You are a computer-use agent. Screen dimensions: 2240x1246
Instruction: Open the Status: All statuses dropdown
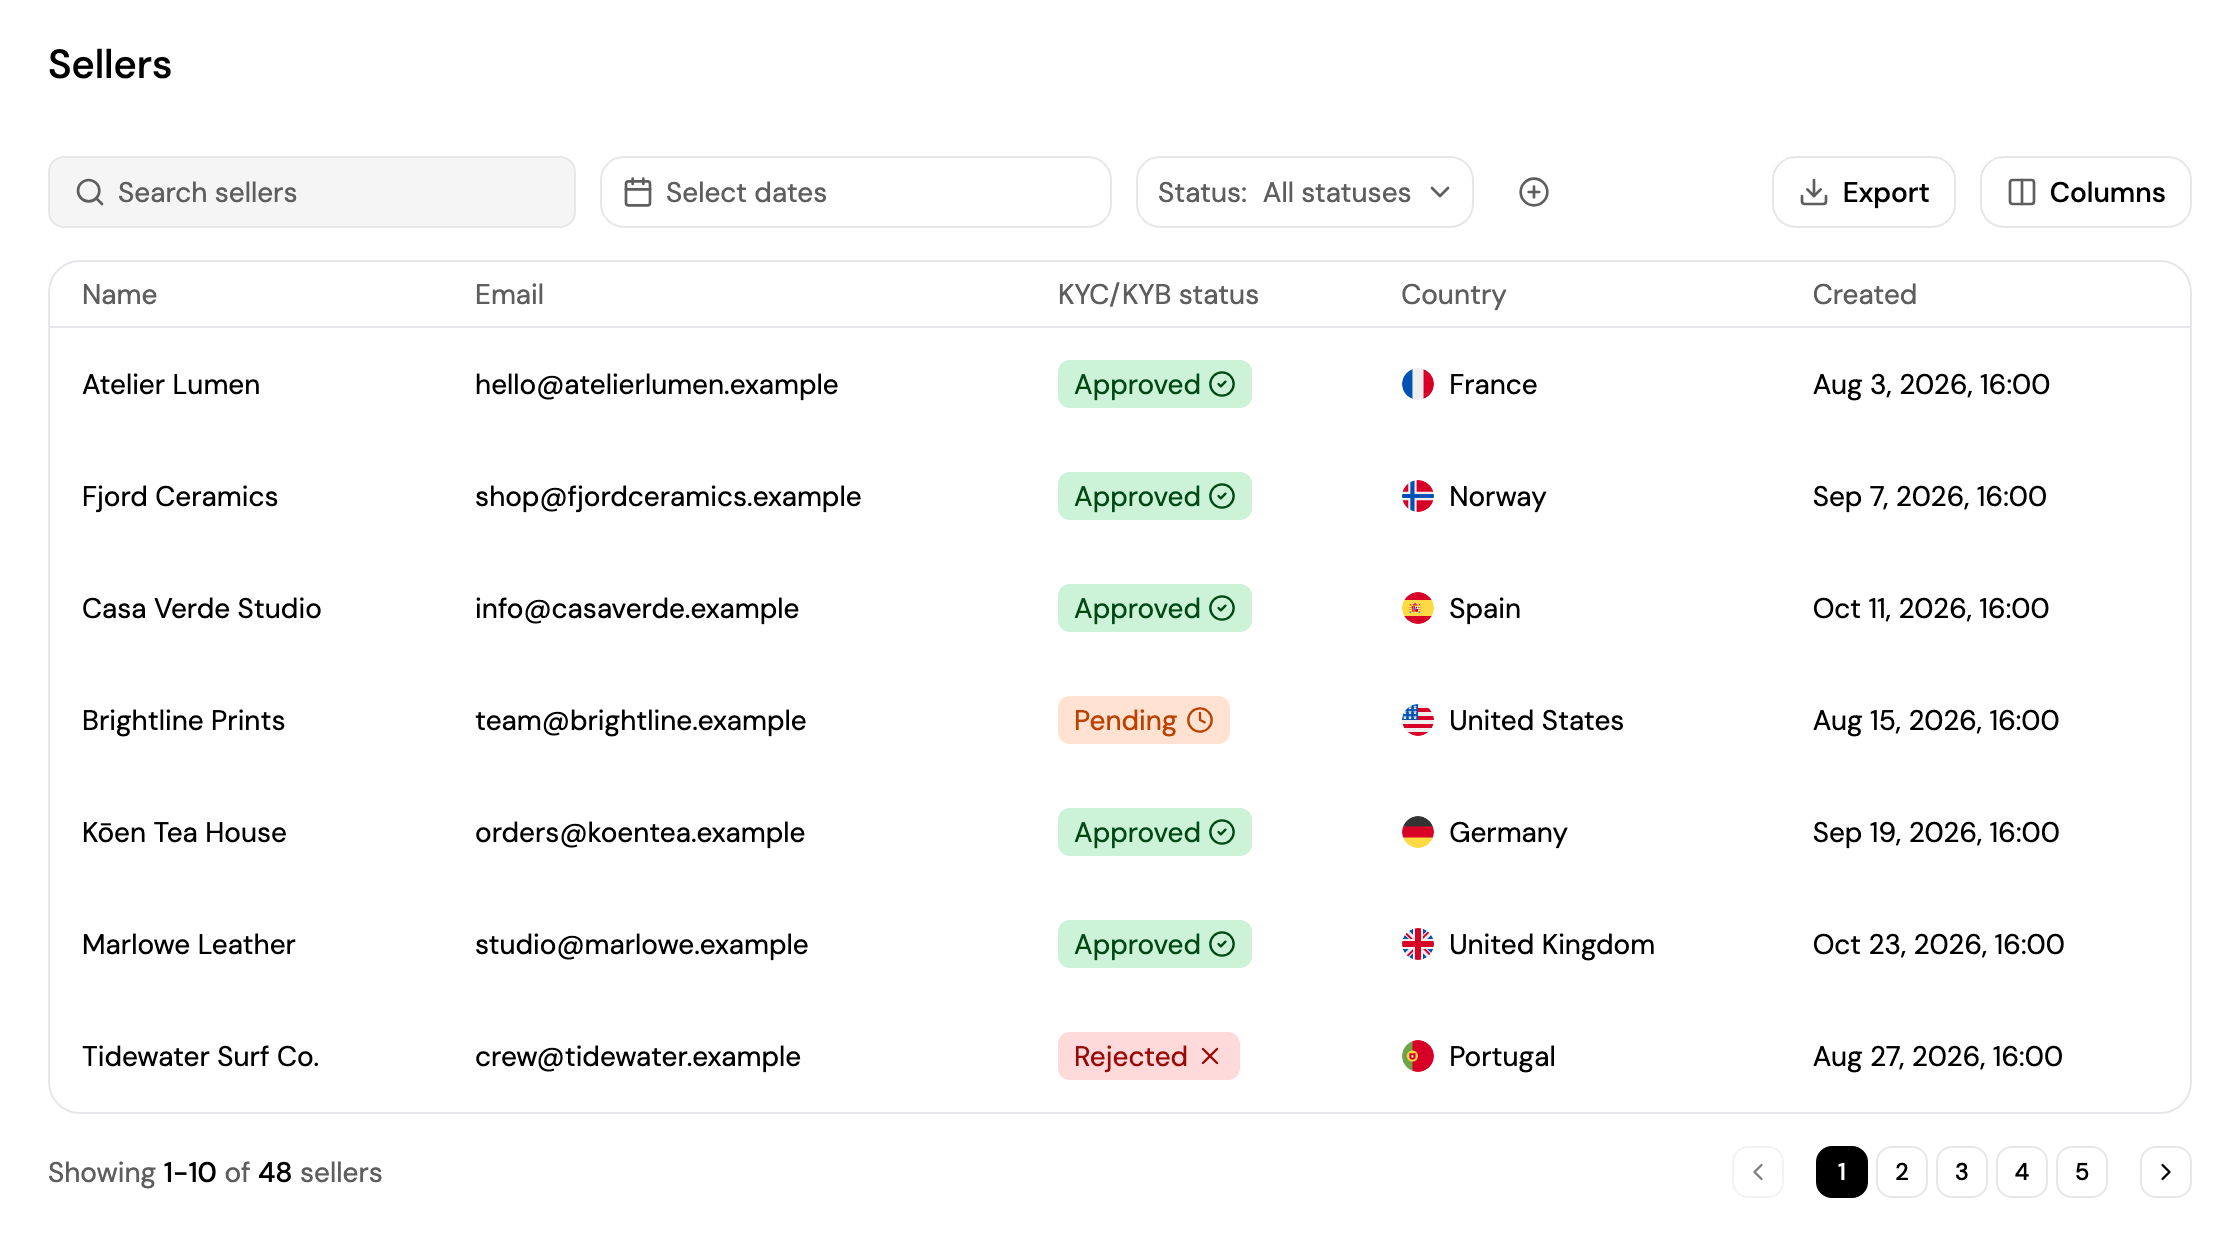[1304, 192]
